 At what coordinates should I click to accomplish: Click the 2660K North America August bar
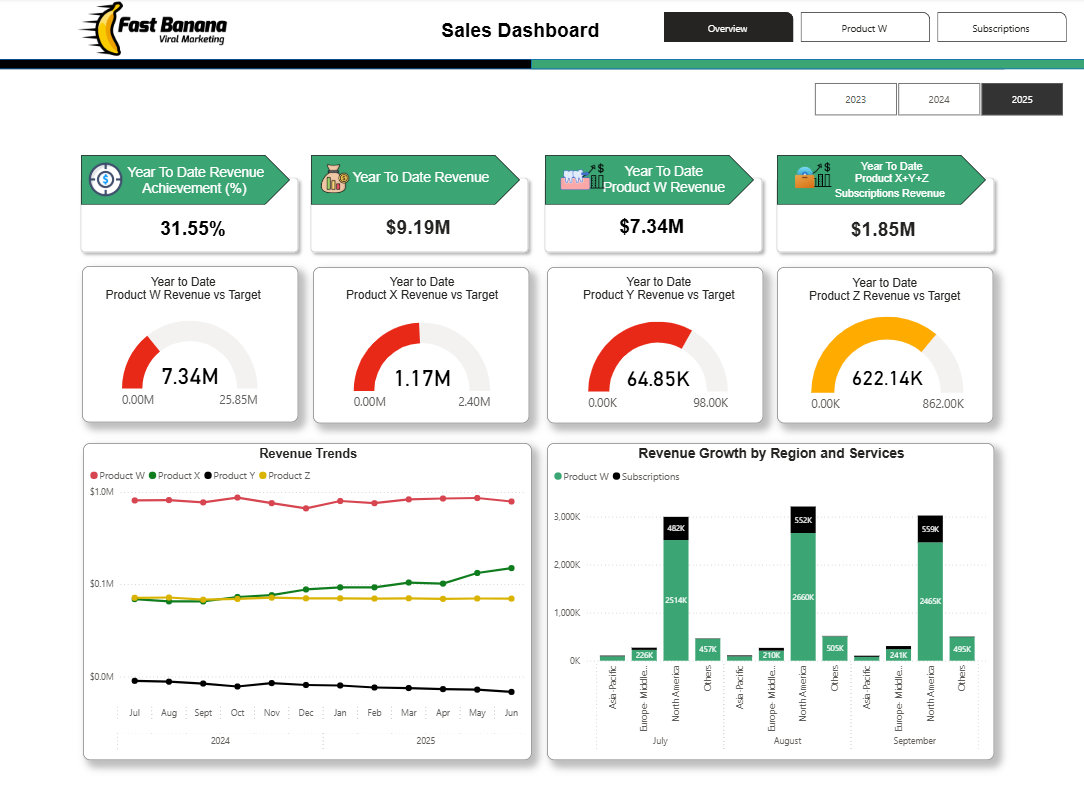[803, 596]
